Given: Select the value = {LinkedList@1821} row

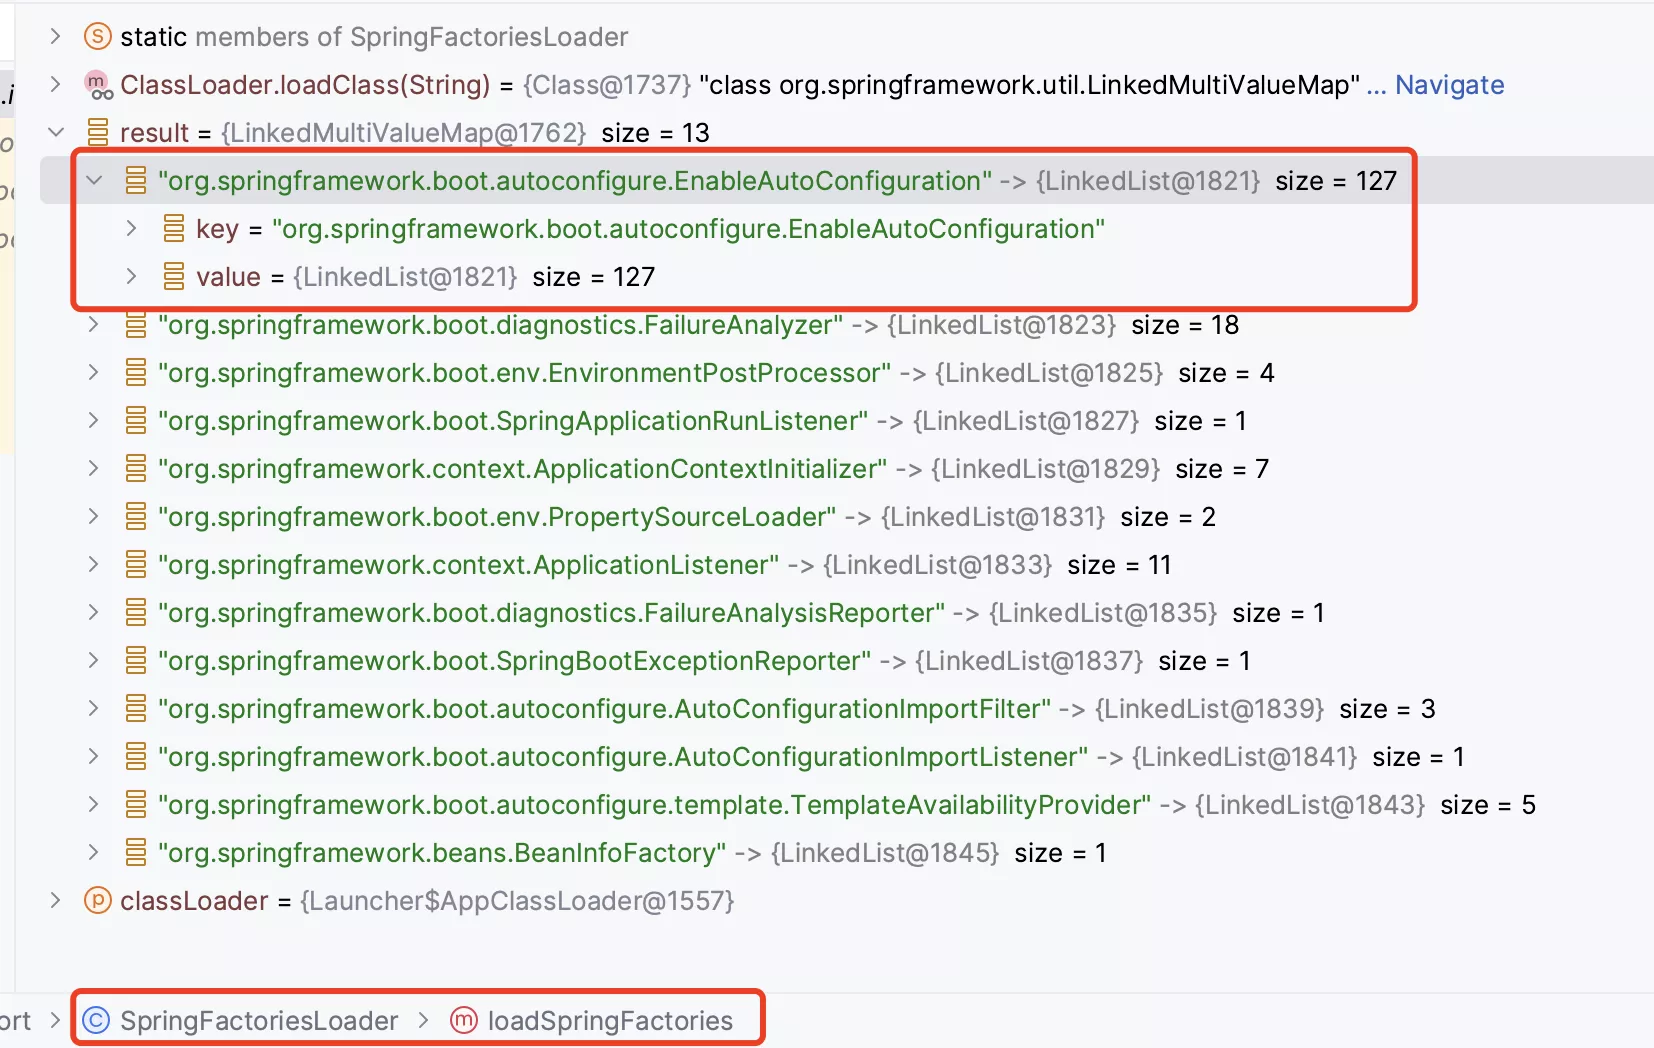Looking at the screenshot, I should click(425, 277).
